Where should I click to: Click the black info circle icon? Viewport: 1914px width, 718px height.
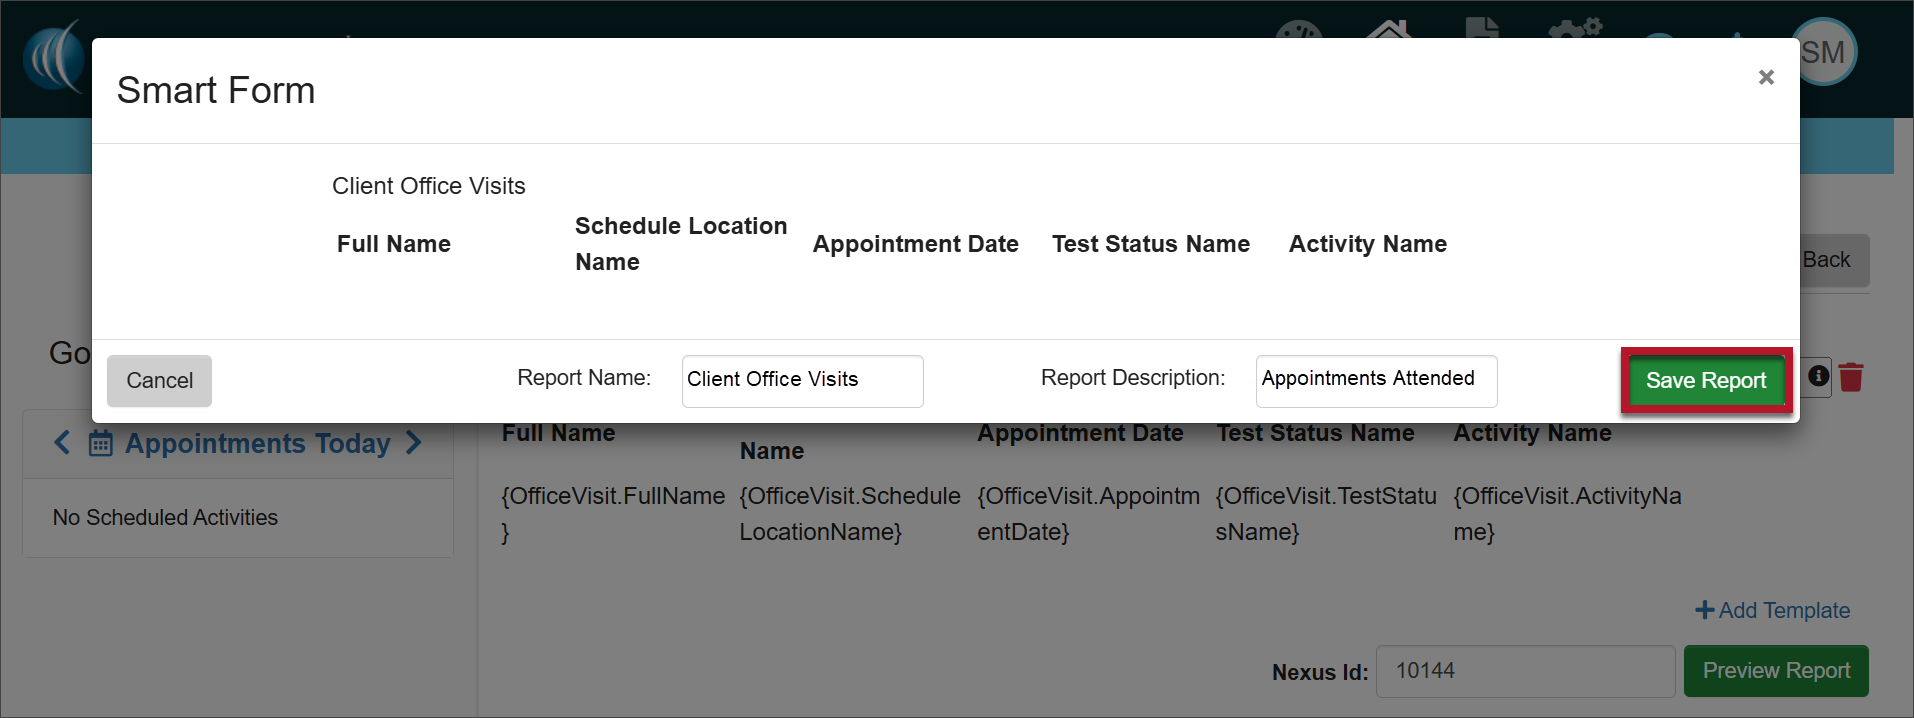(1818, 376)
